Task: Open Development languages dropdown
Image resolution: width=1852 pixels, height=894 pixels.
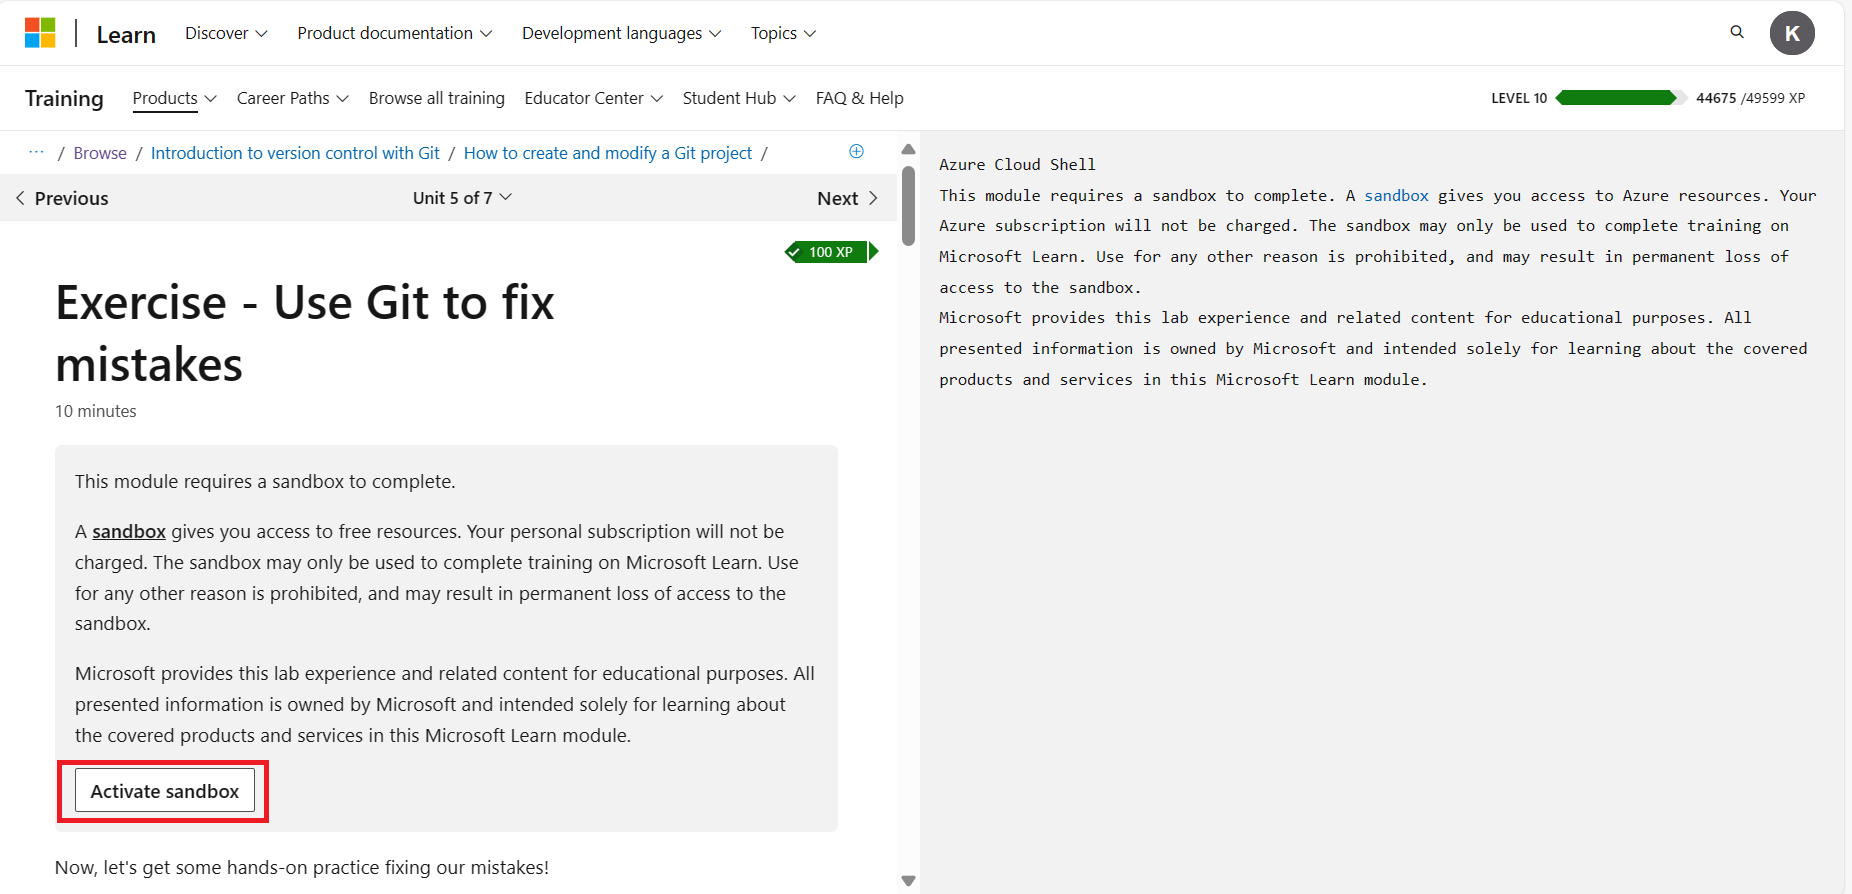Action: pyautogui.click(x=621, y=33)
